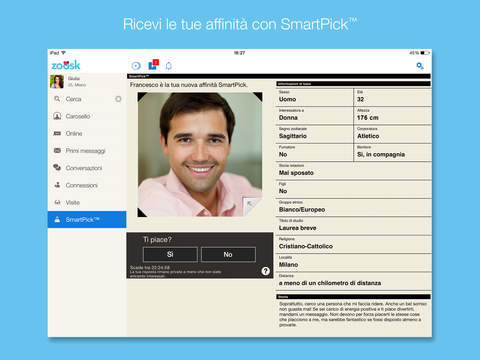Image resolution: width=480 pixels, height=360 pixels.
Task: Click the height value 176 cm
Action: (x=368, y=118)
